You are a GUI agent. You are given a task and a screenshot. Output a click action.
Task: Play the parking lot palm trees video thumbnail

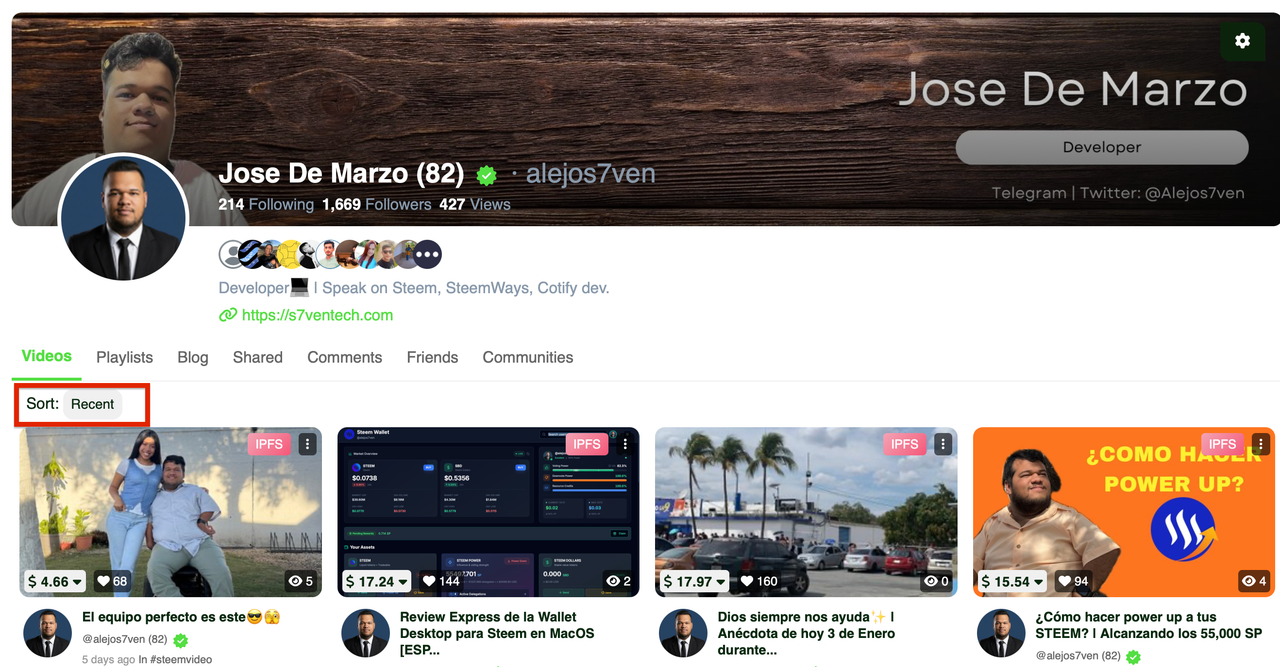tap(806, 512)
